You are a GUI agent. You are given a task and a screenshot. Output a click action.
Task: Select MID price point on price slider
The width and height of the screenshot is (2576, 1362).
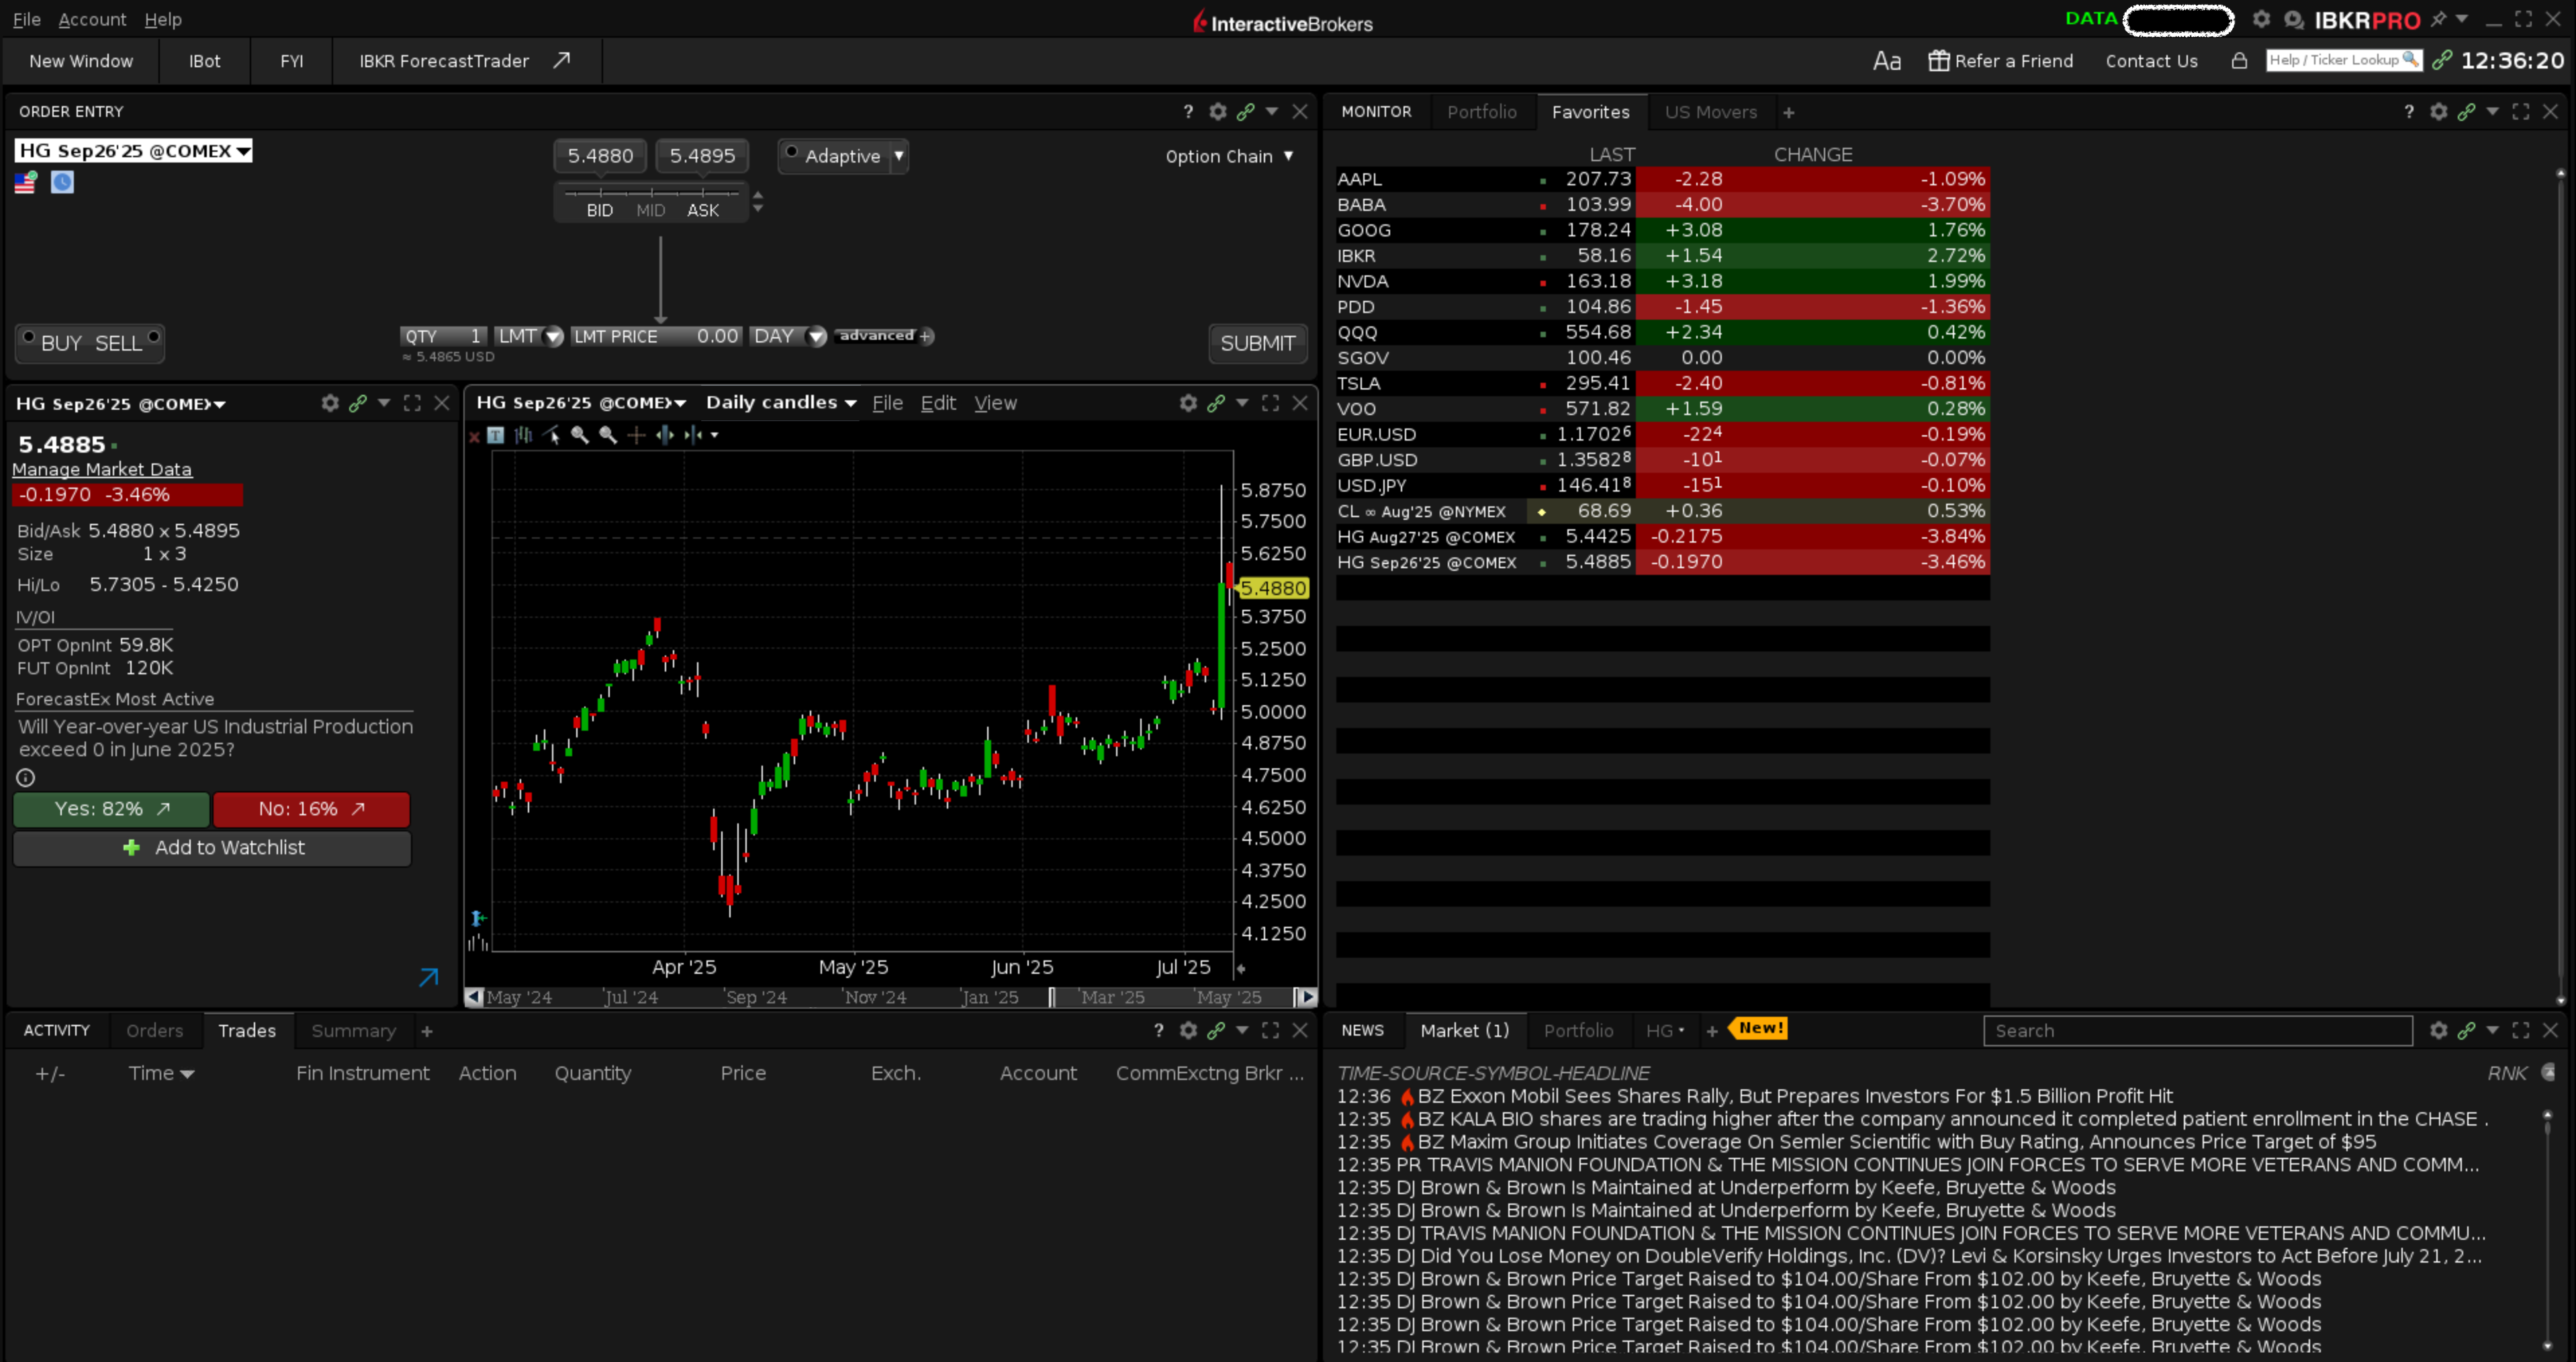[x=651, y=210]
